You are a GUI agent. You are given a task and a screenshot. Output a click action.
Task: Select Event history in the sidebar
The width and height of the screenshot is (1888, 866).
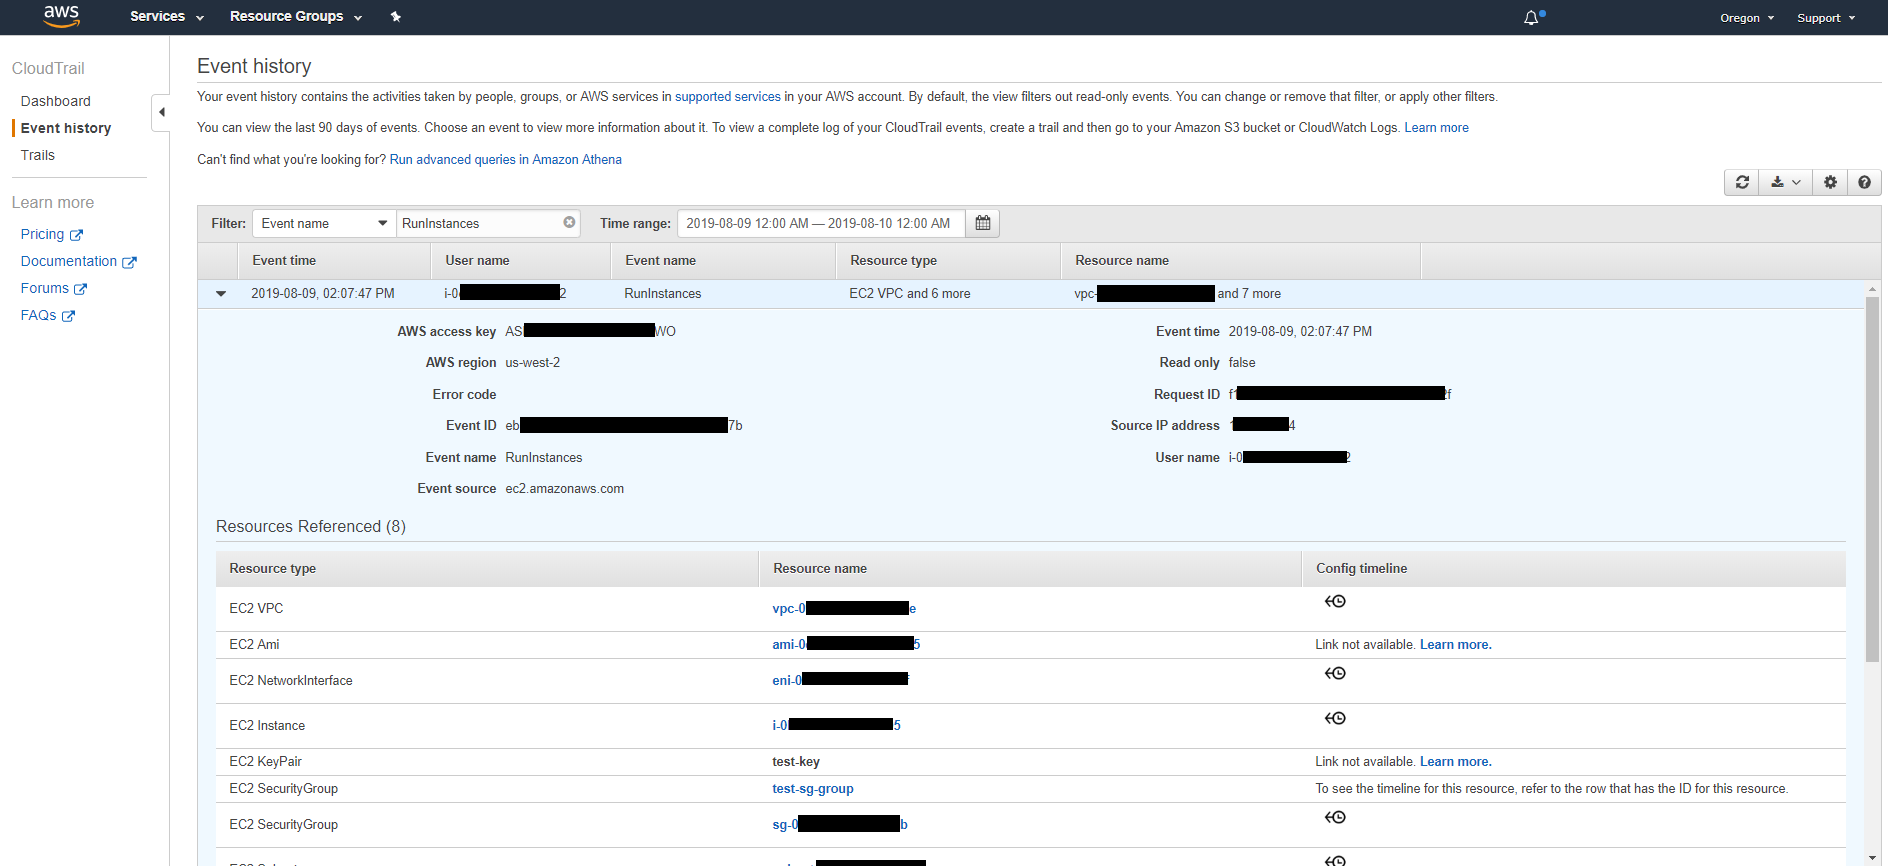[x=66, y=128]
